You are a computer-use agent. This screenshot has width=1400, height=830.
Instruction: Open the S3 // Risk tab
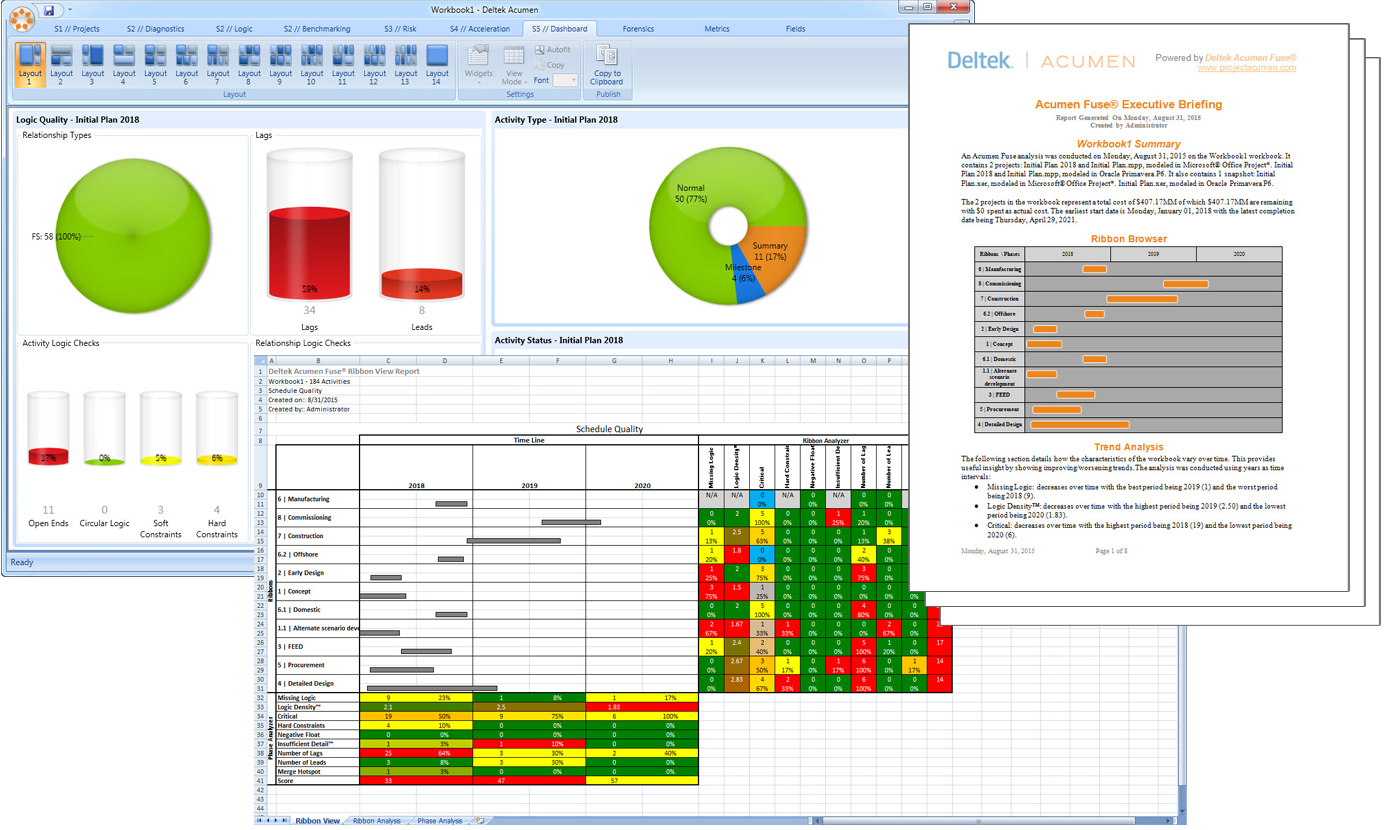click(x=400, y=29)
